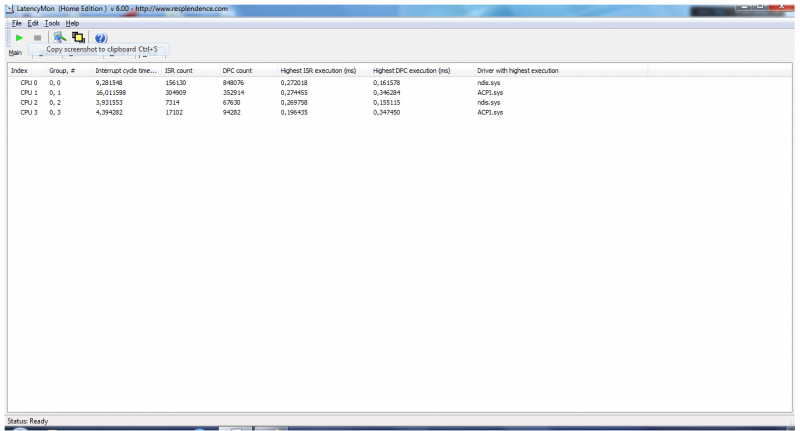Open the Tools menu

[x=52, y=23]
